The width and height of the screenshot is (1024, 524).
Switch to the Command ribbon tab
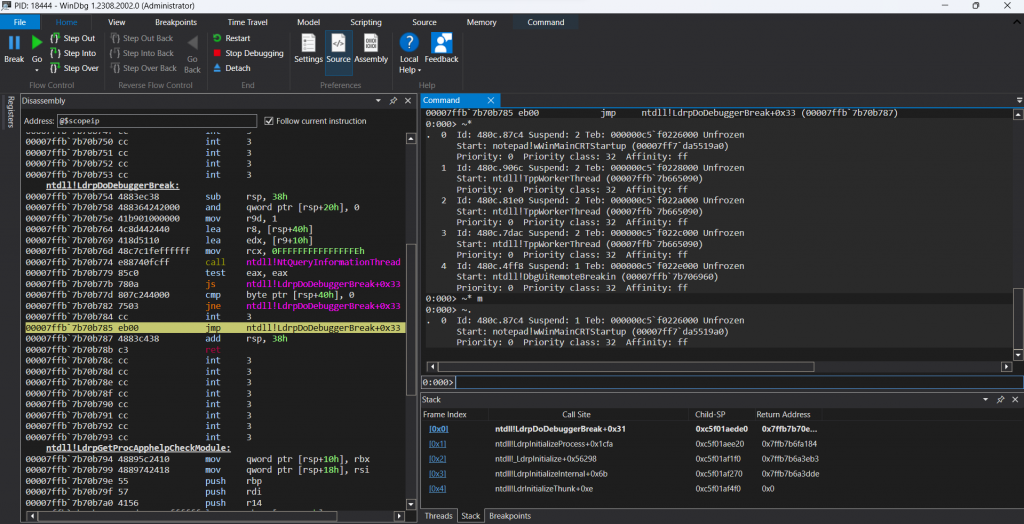click(x=546, y=22)
